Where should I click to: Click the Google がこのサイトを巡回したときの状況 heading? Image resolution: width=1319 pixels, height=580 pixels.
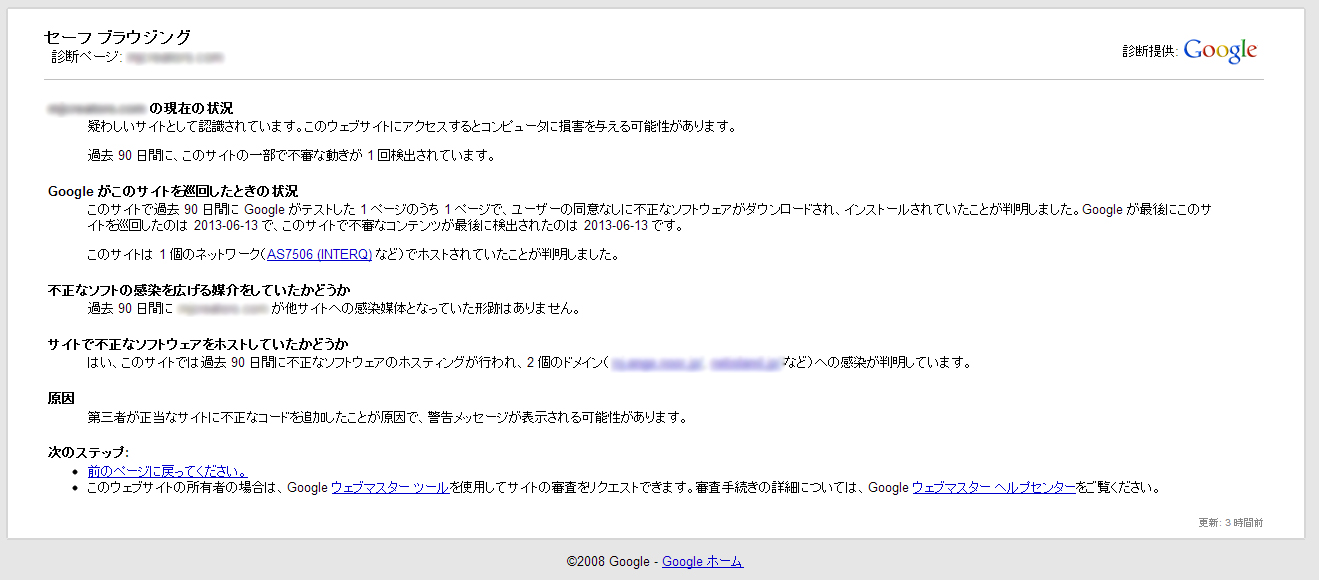(173, 191)
